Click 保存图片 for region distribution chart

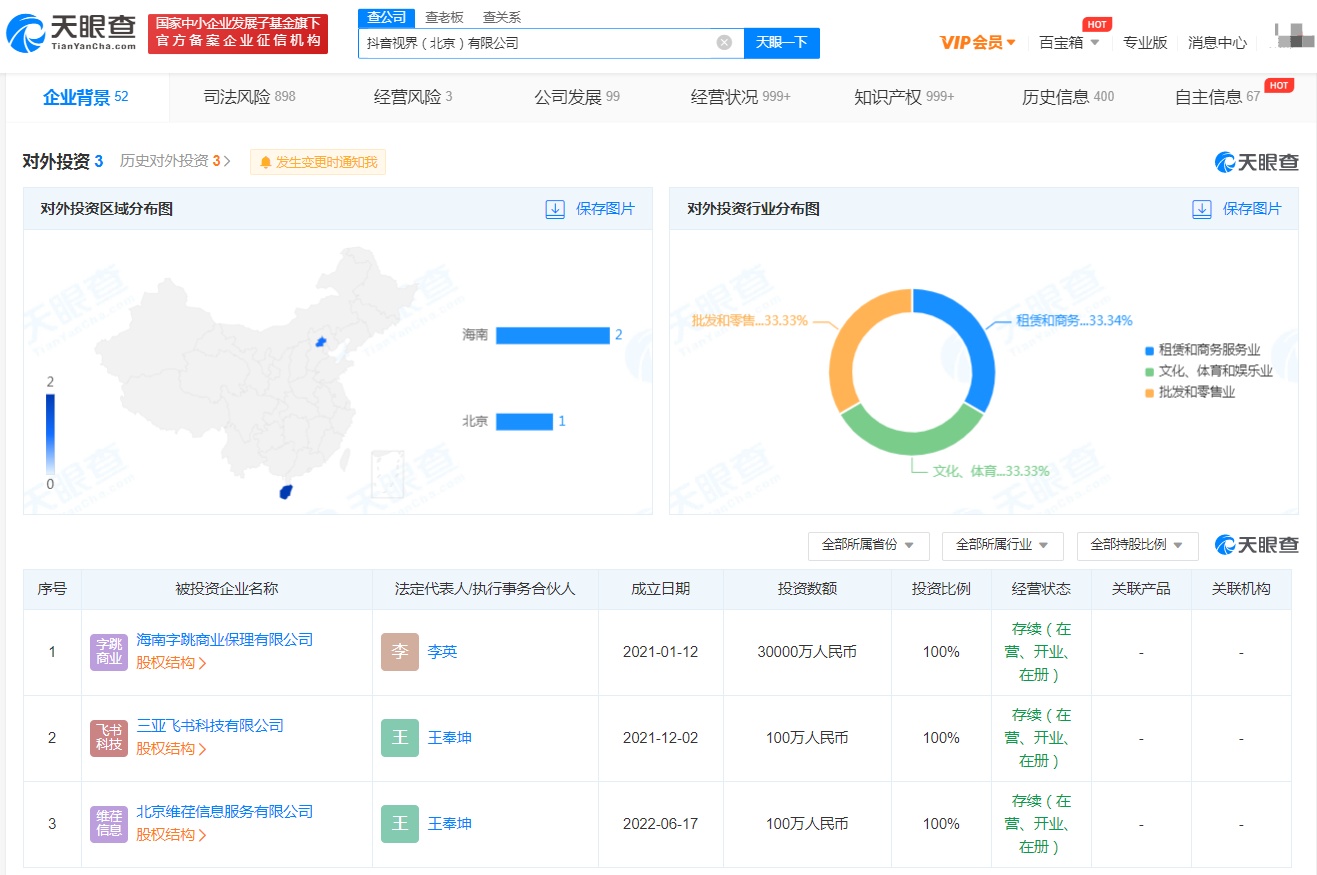click(x=605, y=209)
